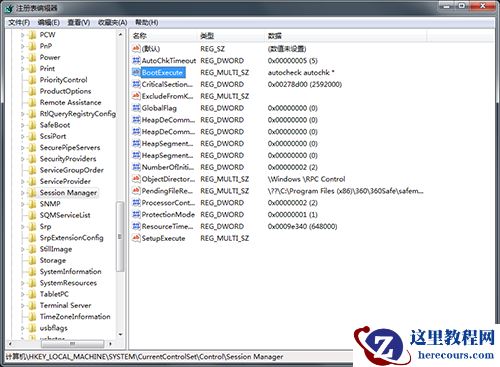Click the CriticalSection DWORD icon
Screen dimensions: 500x367
[136, 84]
